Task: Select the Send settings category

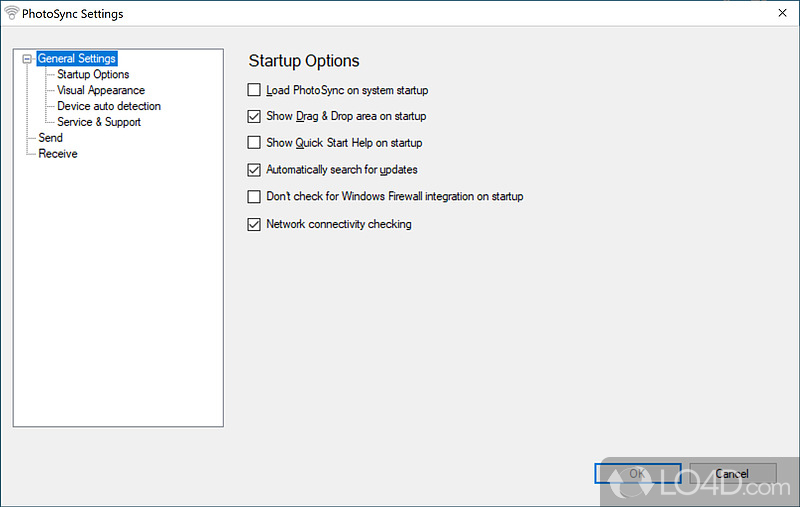Action: point(50,138)
